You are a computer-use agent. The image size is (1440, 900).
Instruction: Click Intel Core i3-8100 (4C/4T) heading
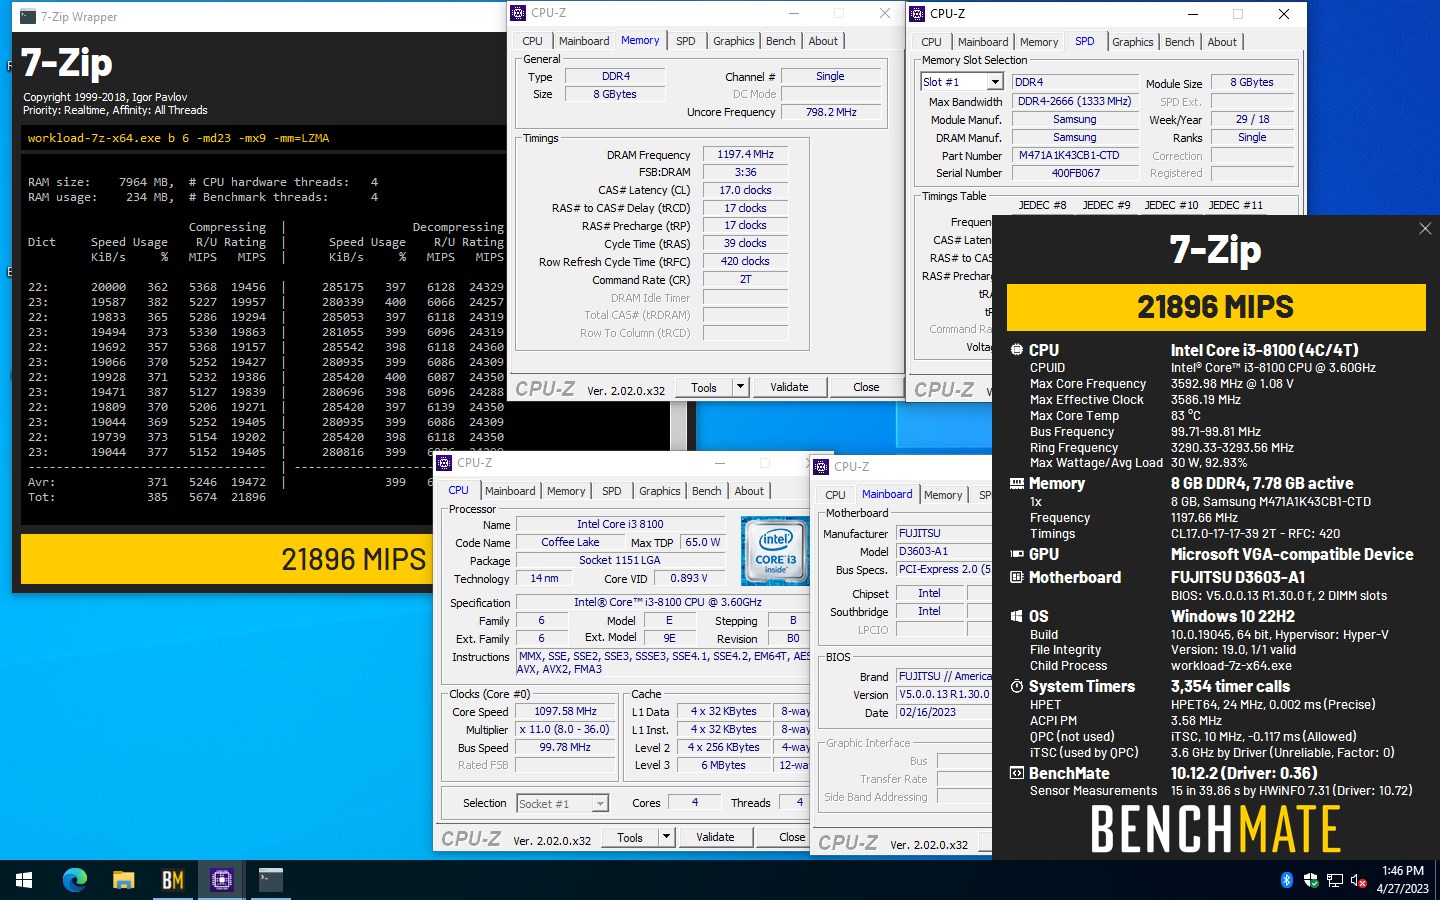(x=1265, y=350)
